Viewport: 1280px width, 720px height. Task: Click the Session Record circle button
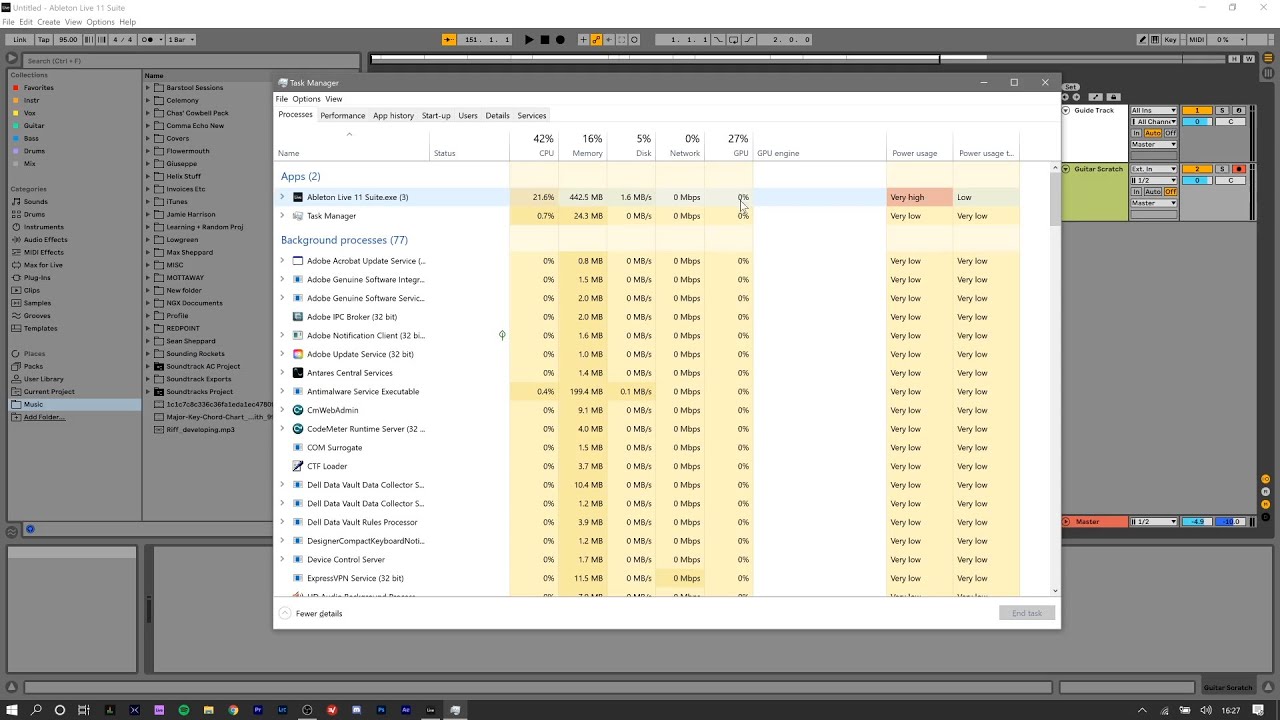[634, 40]
